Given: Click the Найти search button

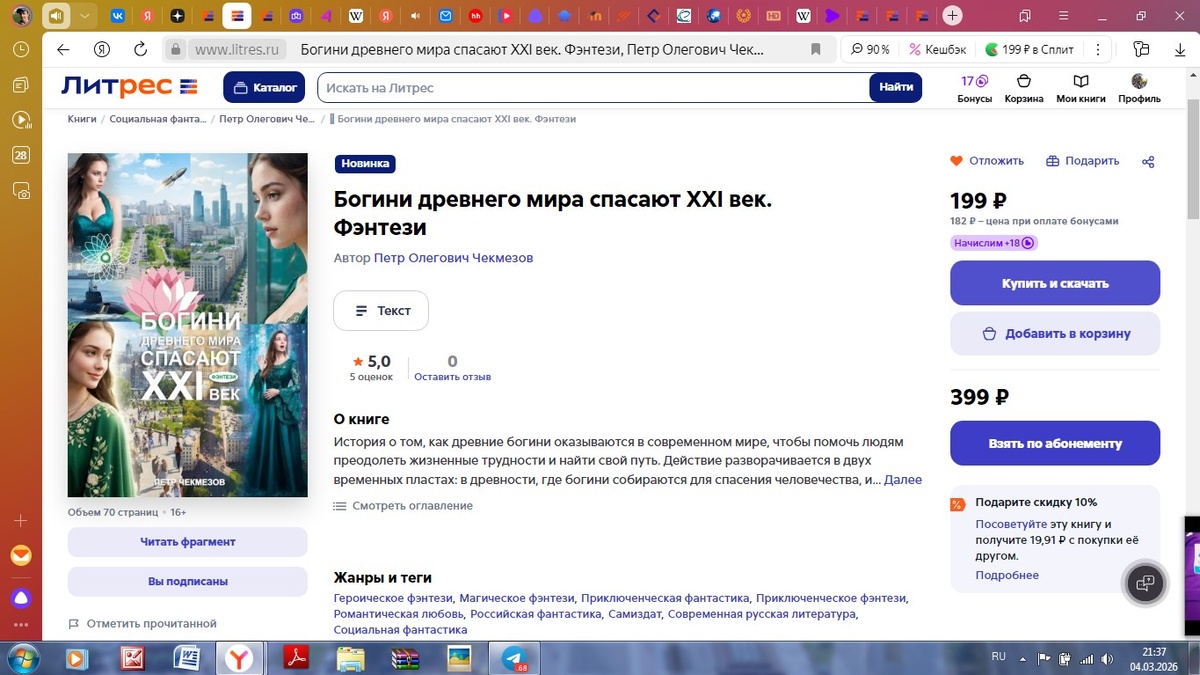Looking at the screenshot, I should 896,87.
